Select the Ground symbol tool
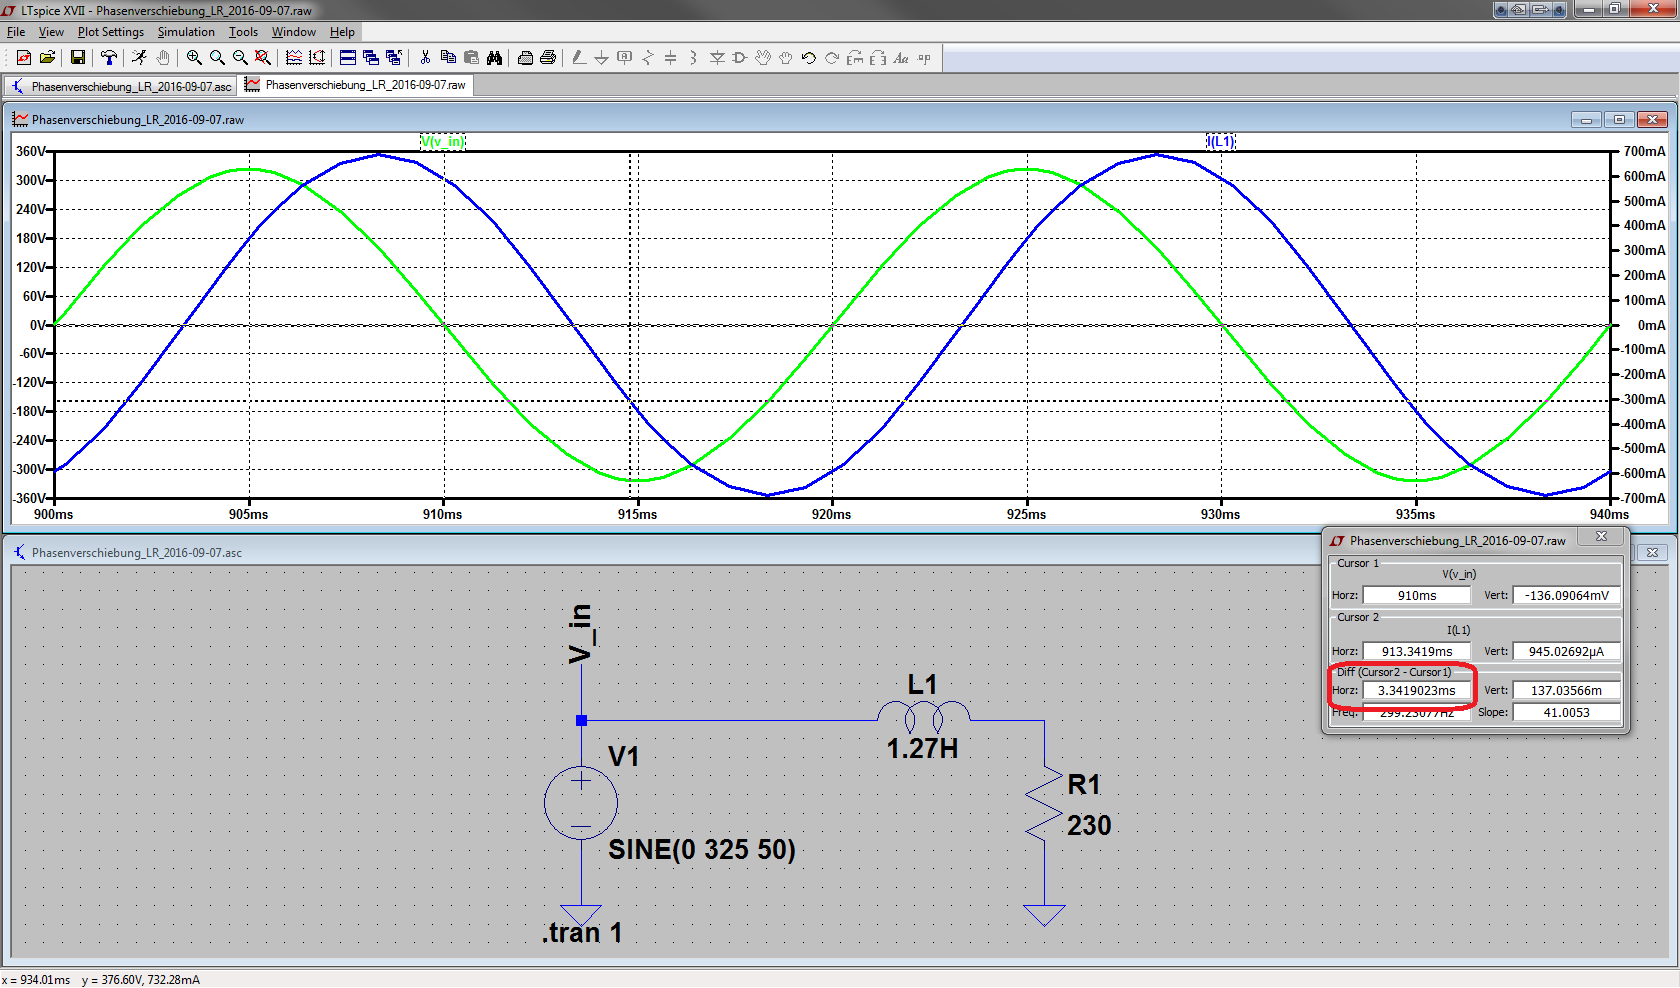1680x988 pixels. tap(602, 58)
